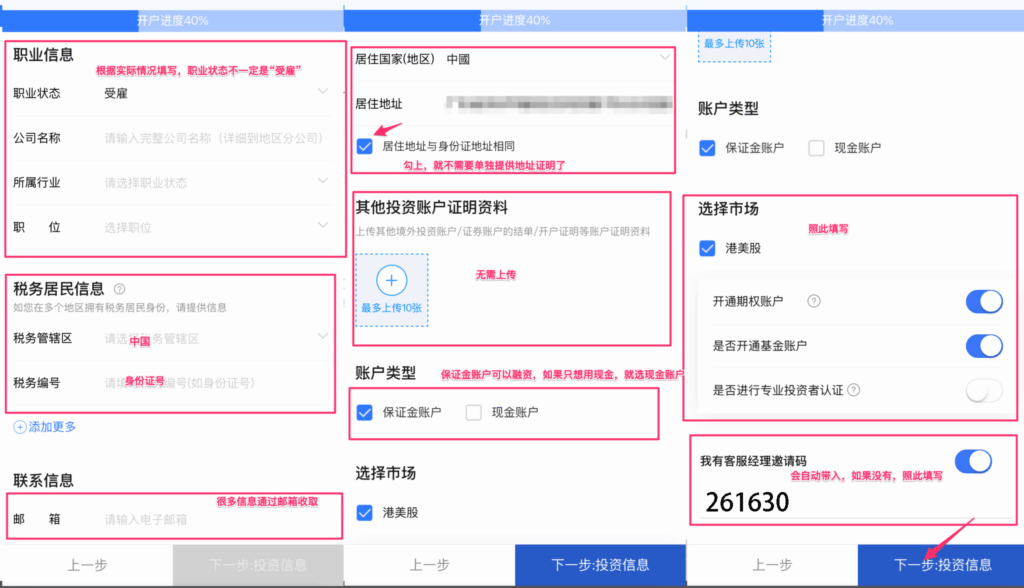The image size is (1024, 588).
Task: Click the 上一步 button on middle panel
Action: click(429, 564)
